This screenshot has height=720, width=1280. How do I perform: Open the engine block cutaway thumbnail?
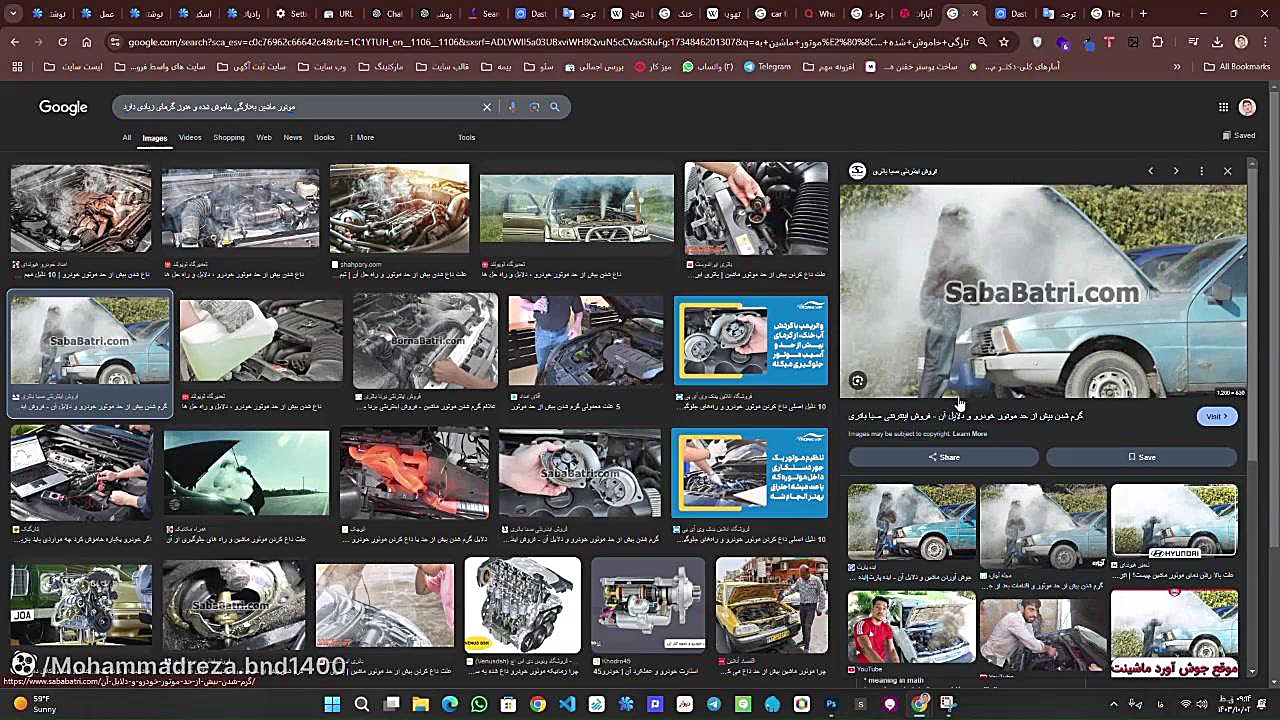pos(522,605)
